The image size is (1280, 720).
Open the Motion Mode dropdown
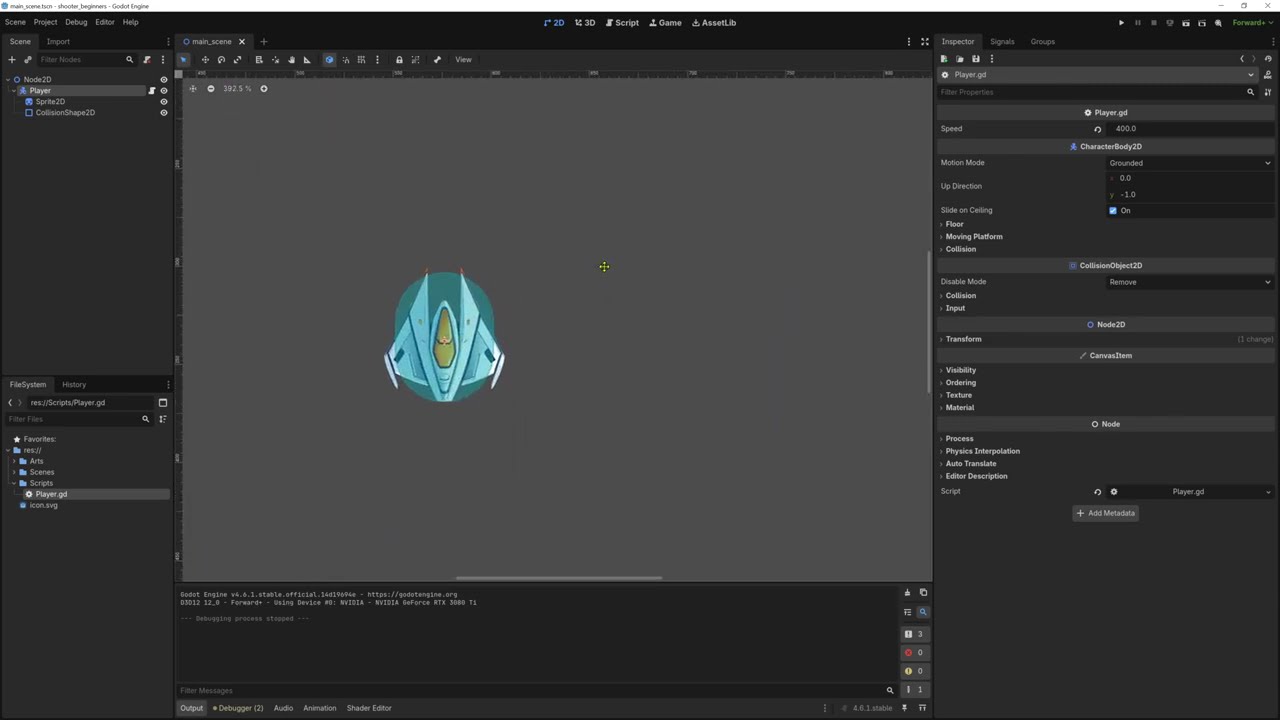click(x=1189, y=163)
